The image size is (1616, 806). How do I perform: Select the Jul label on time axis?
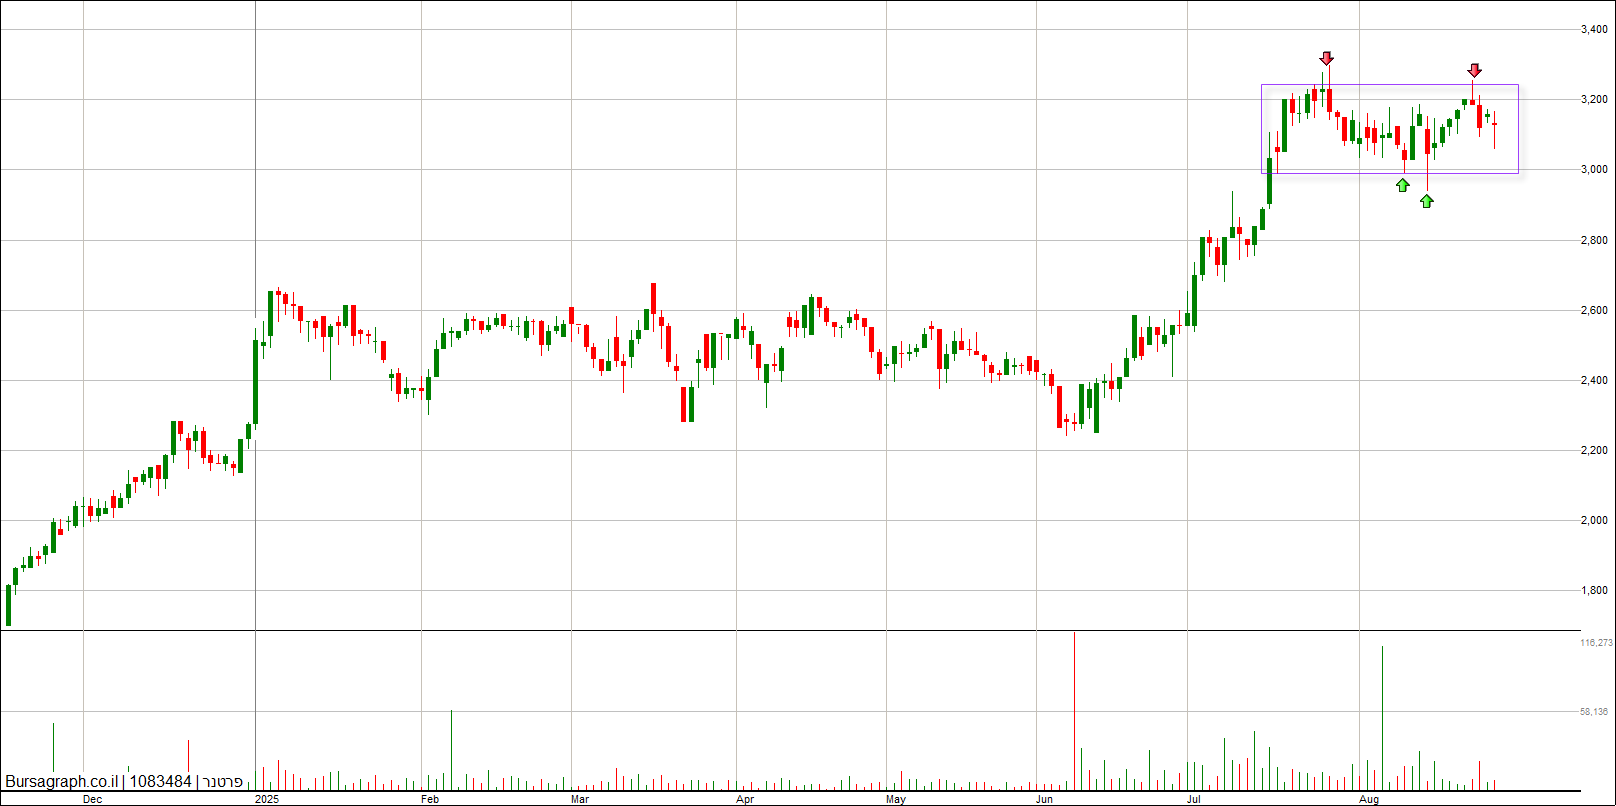point(1194,799)
